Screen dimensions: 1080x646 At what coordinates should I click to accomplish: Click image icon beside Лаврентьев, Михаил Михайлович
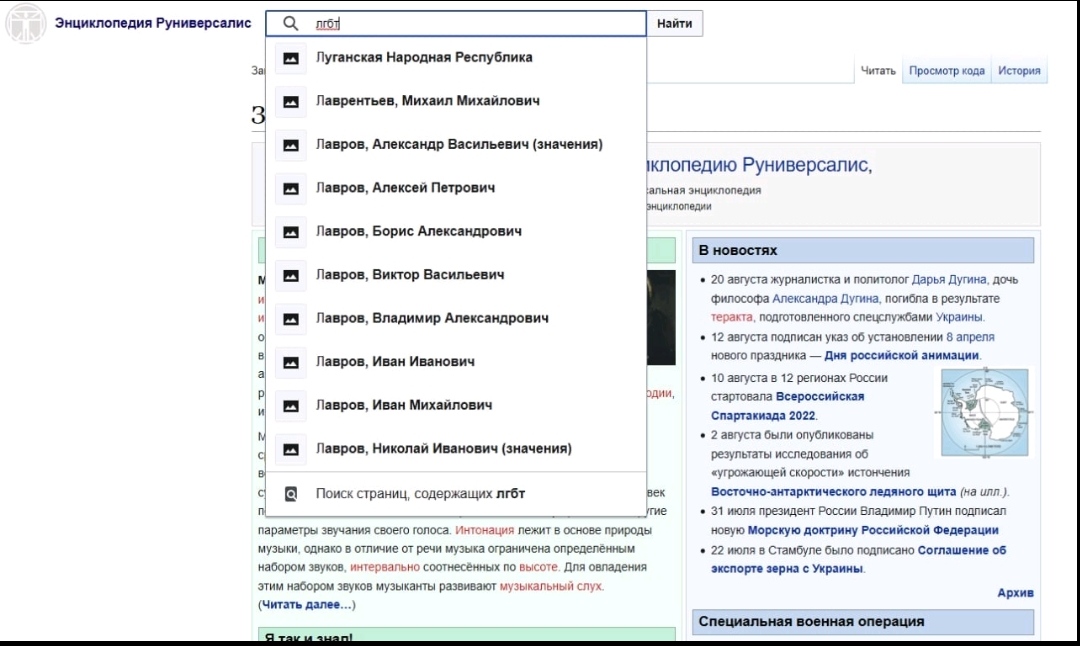tap(291, 101)
